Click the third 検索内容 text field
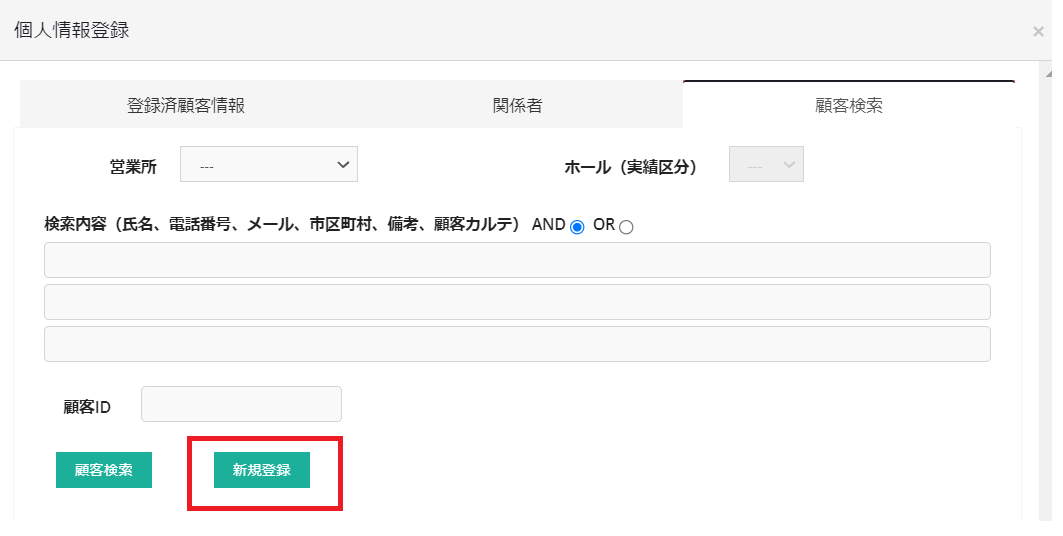 (517, 344)
